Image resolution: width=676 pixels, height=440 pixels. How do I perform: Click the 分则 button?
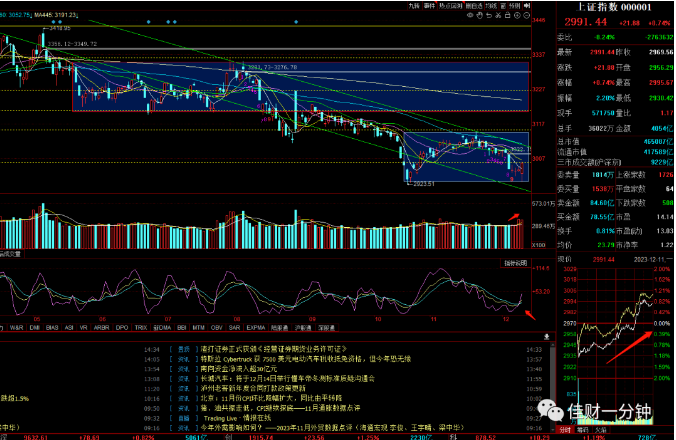tap(515, 6)
